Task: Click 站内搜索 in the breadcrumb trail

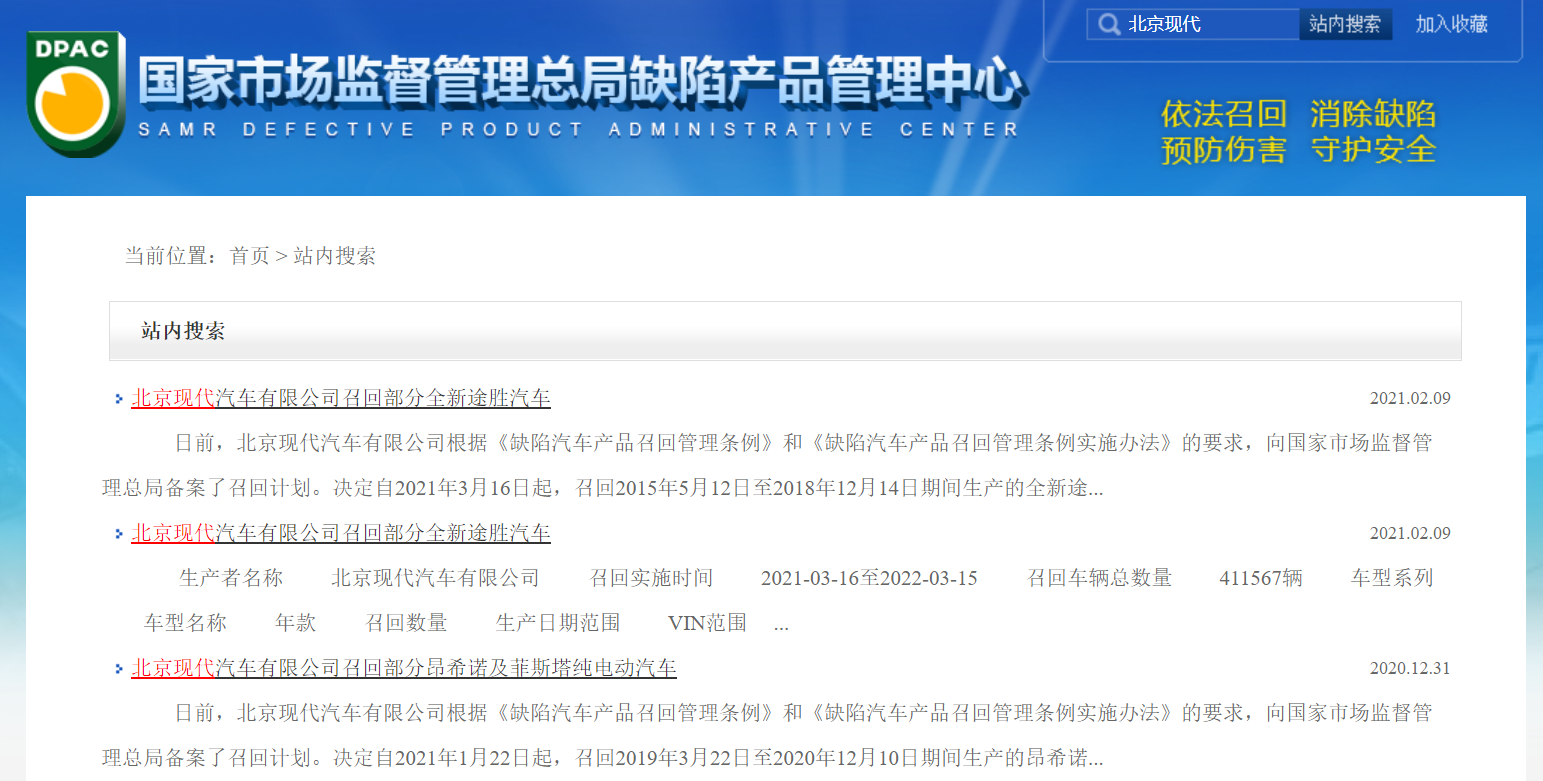Action: 334,256
